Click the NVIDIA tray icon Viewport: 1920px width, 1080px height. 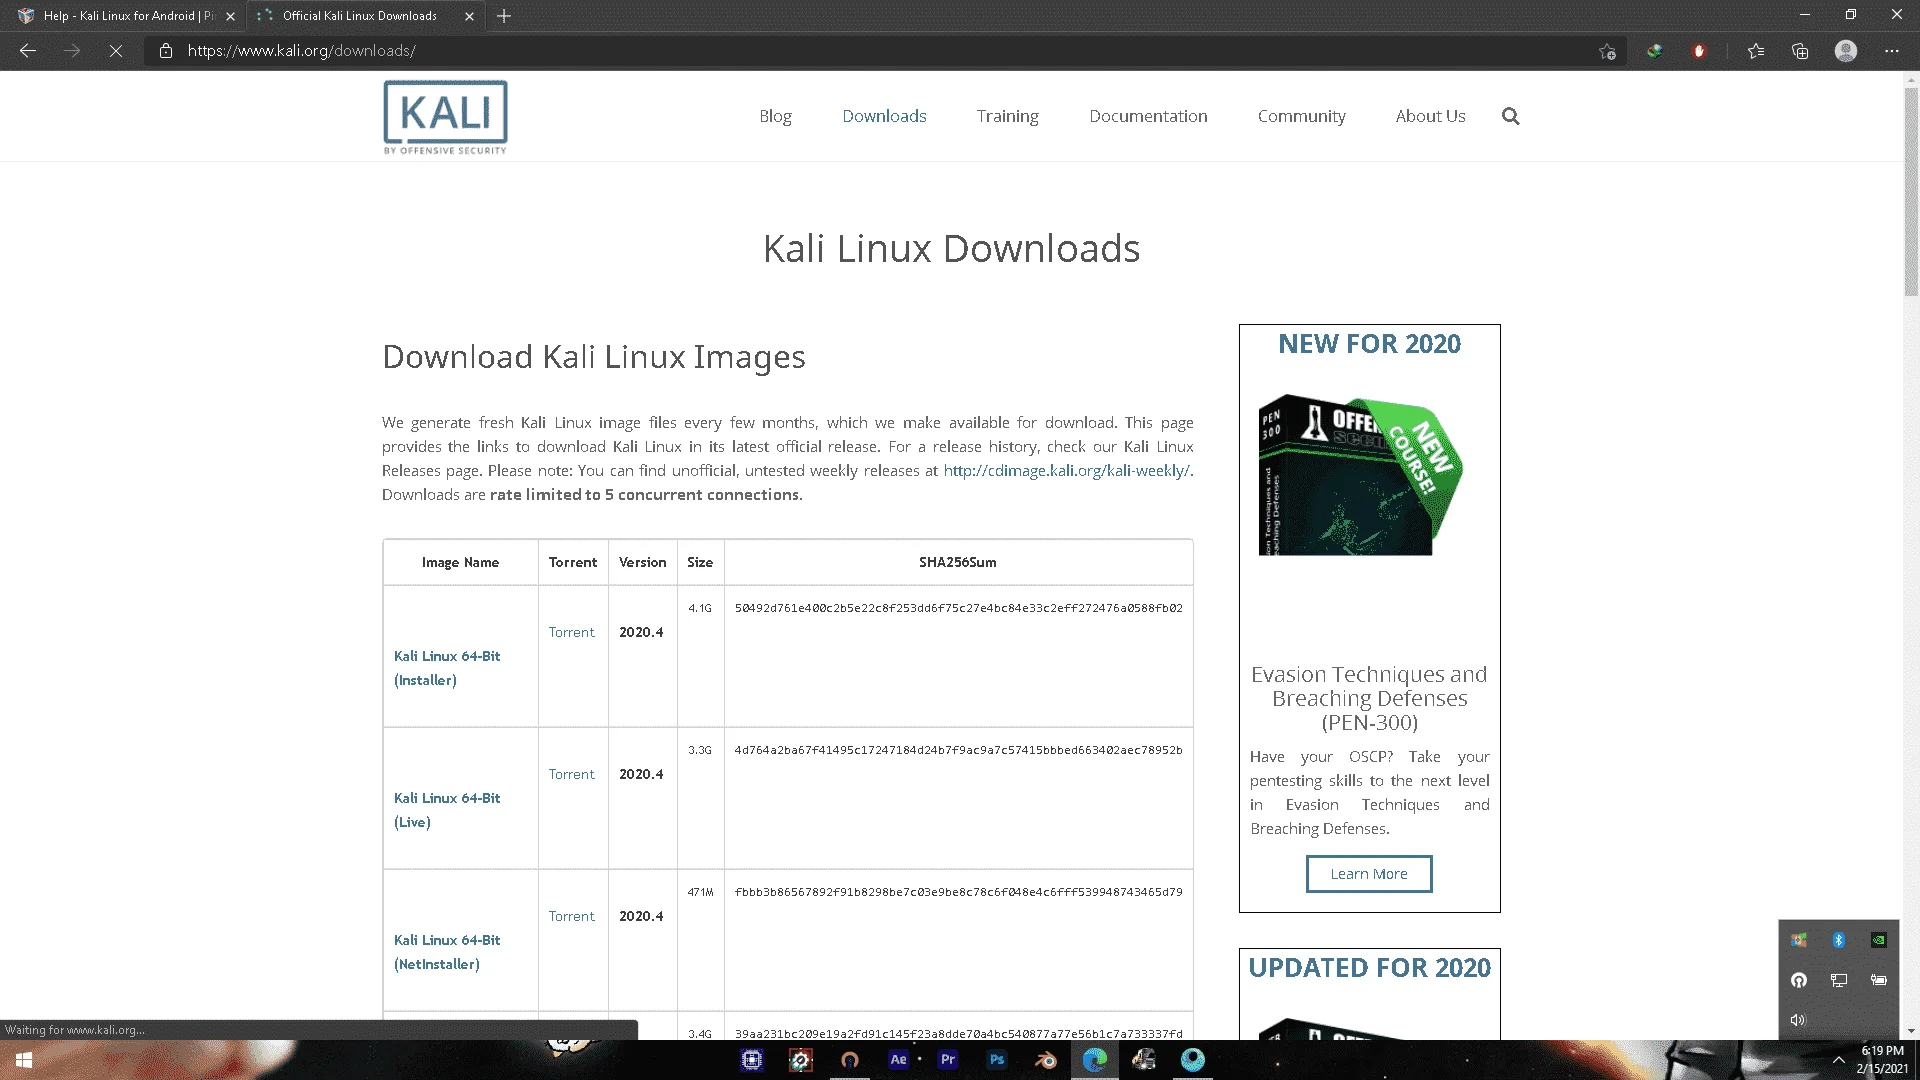[1879, 940]
